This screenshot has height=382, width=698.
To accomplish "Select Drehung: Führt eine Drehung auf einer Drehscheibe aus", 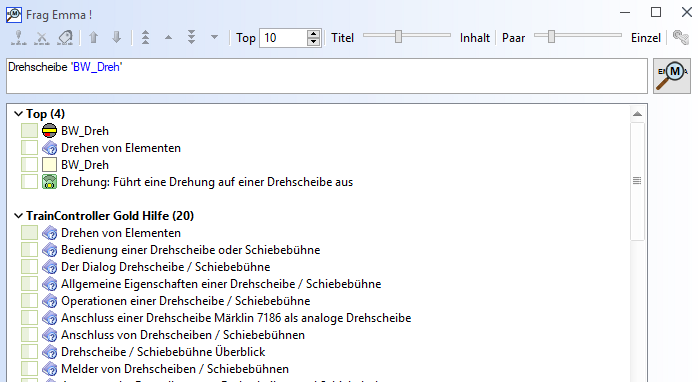I will click(207, 182).
